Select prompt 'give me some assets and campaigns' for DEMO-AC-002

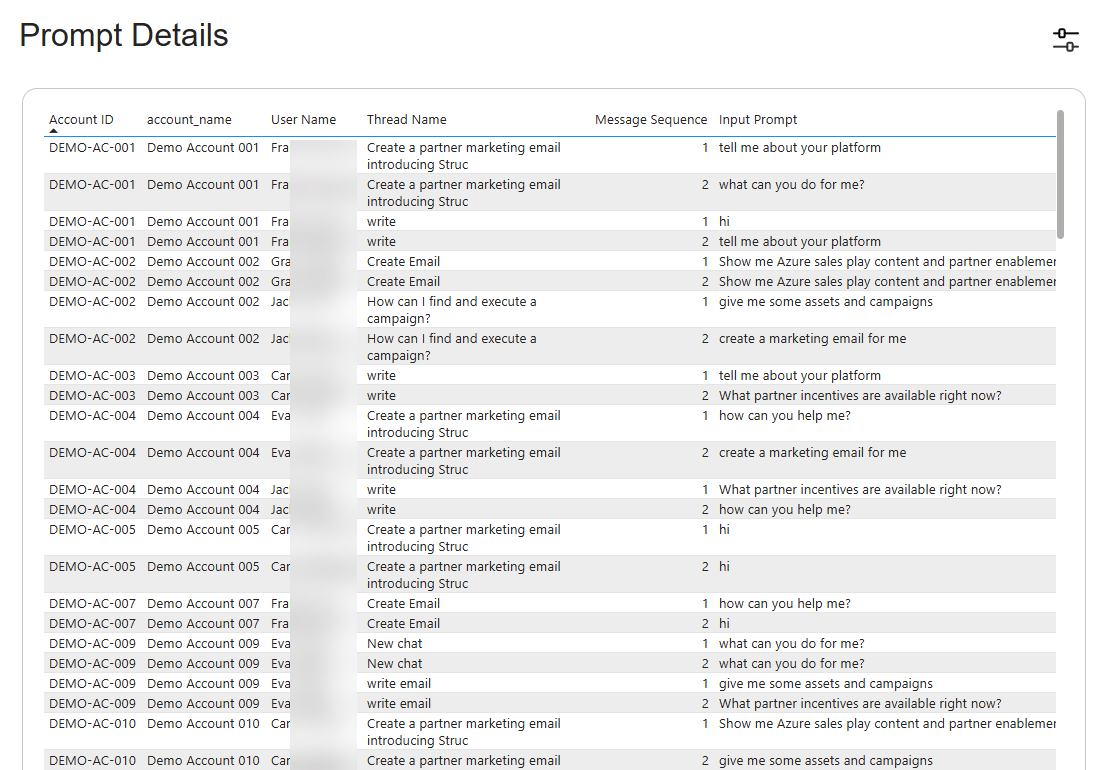coord(826,301)
